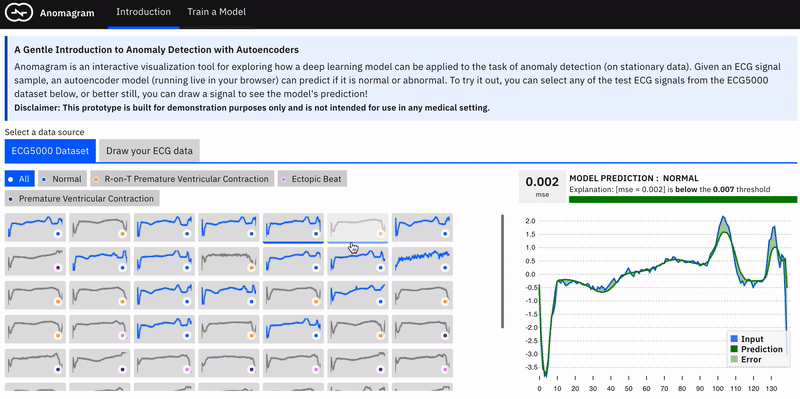Filter signals by All category
Viewport: 800px width, 399px height.
coord(19,179)
